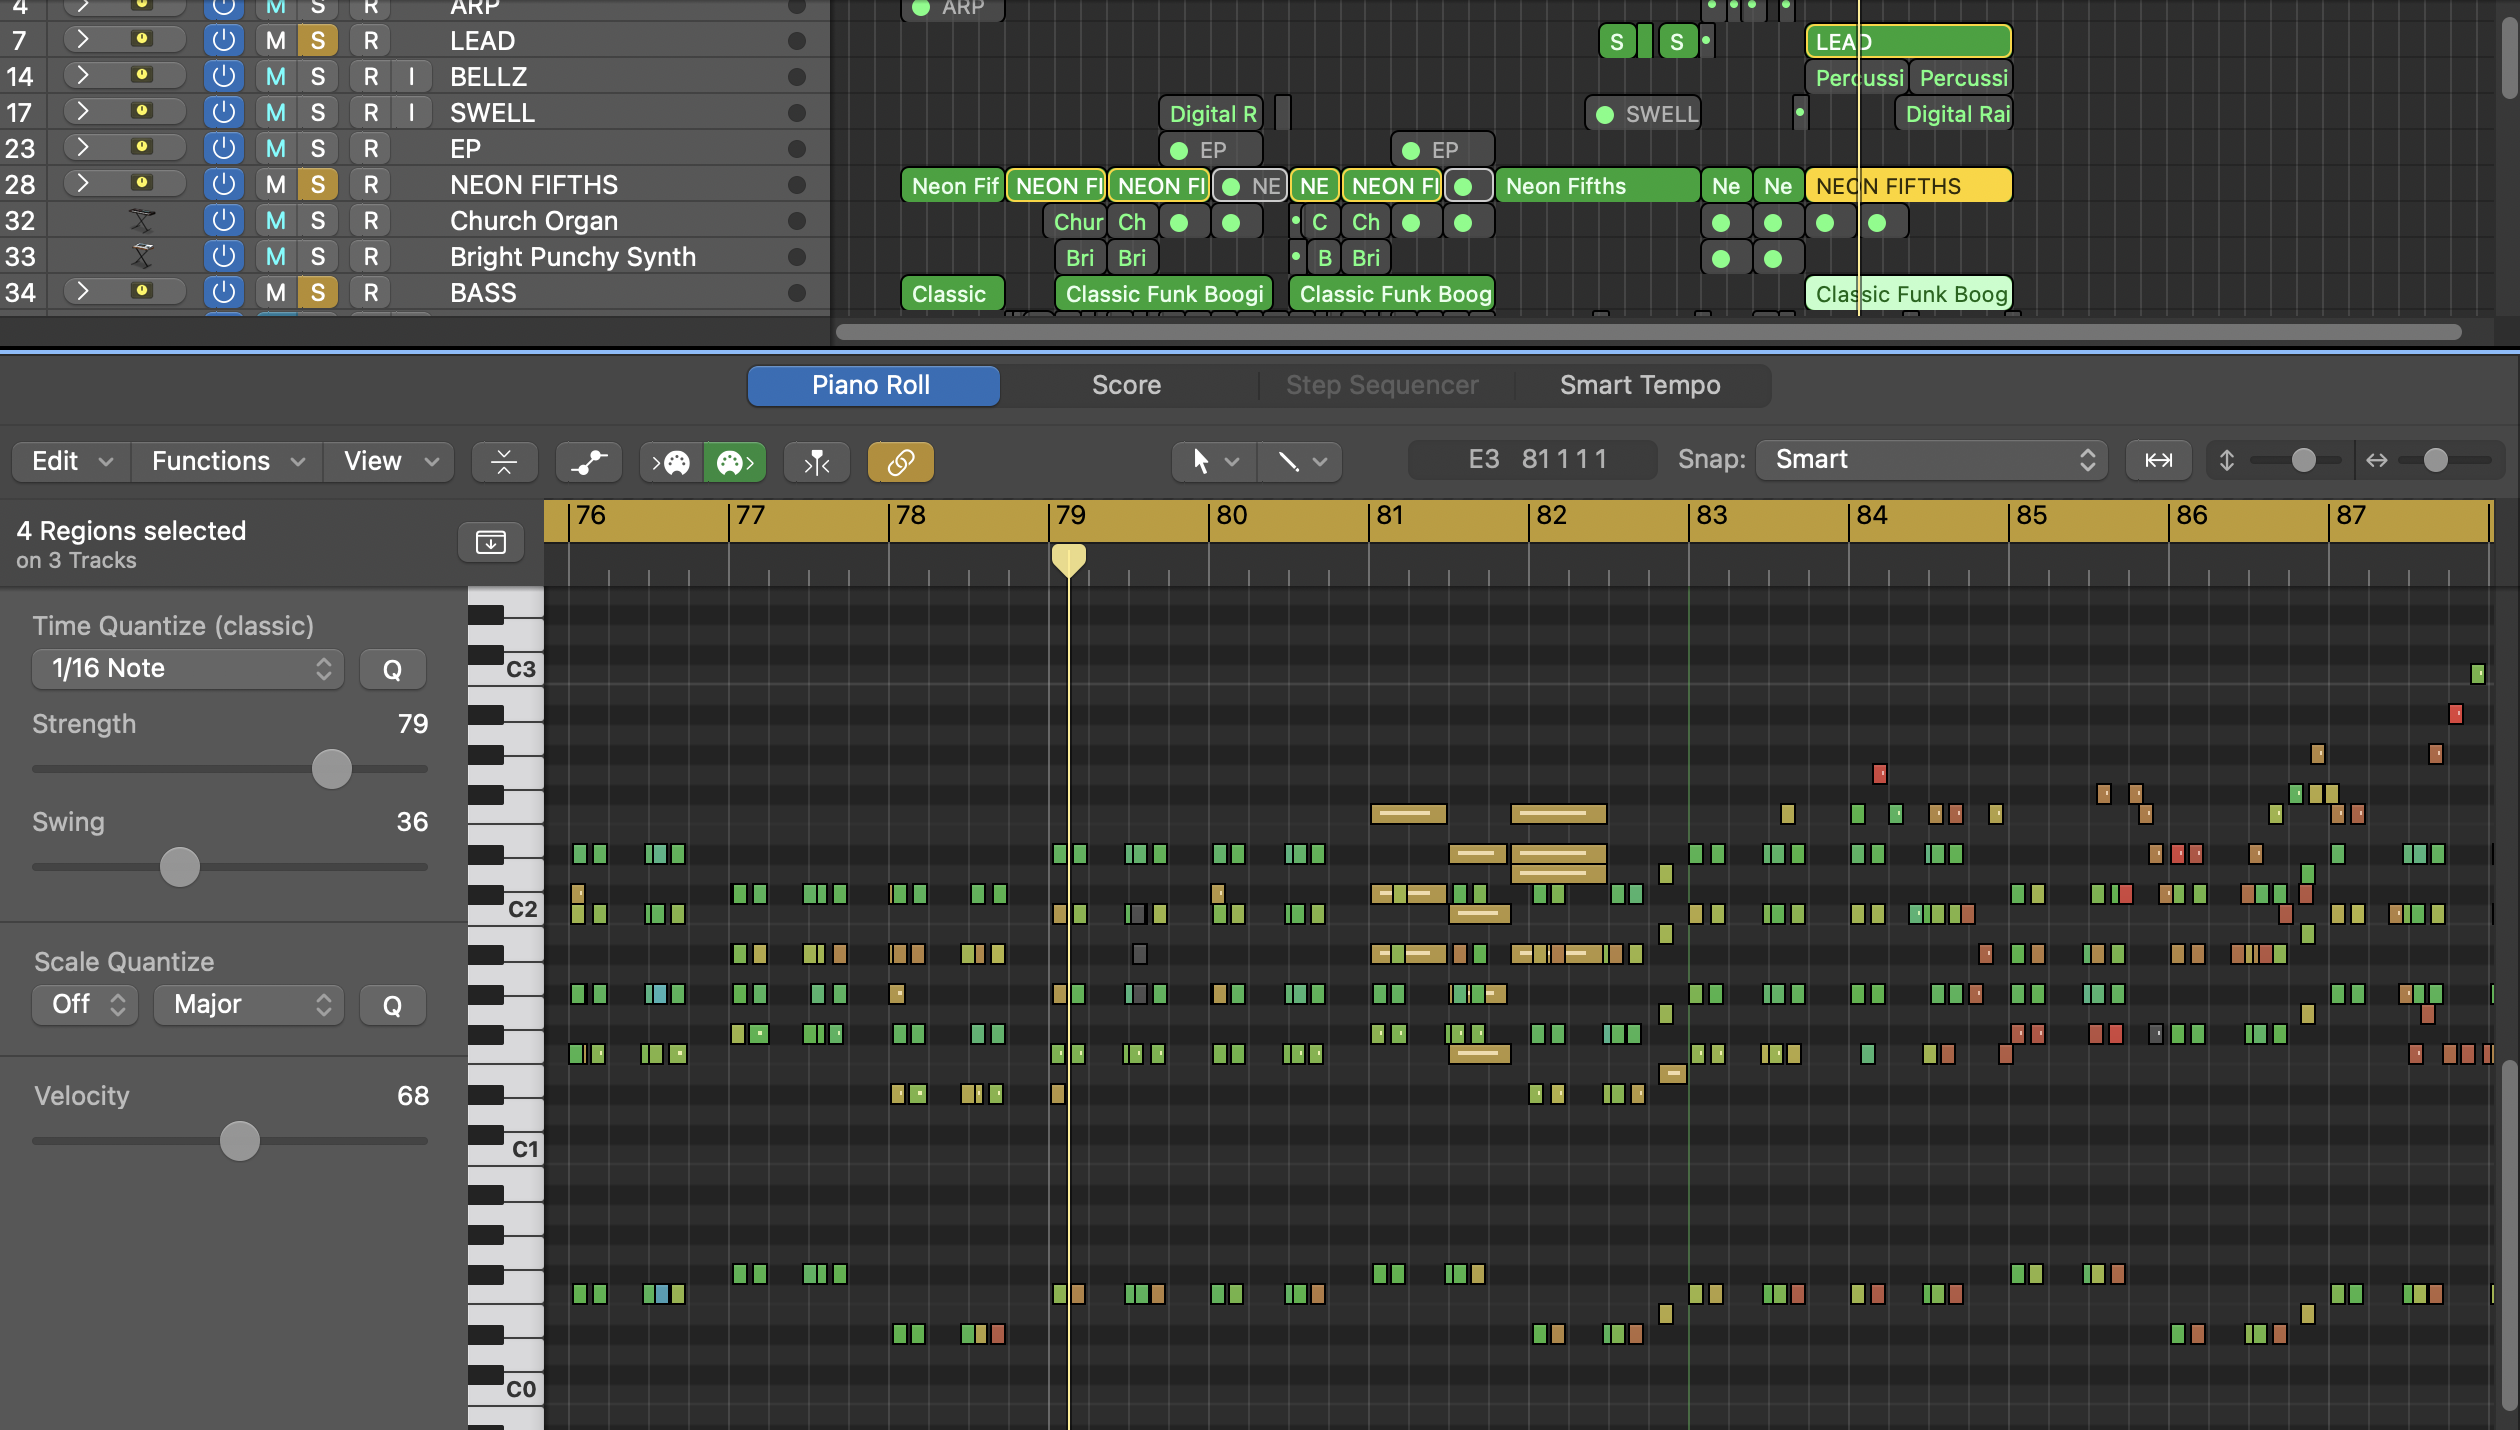Click the arrangement horizontal scrollbar
Image resolution: width=2520 pixels, height=1430 pixels.
pos(1648,332)
